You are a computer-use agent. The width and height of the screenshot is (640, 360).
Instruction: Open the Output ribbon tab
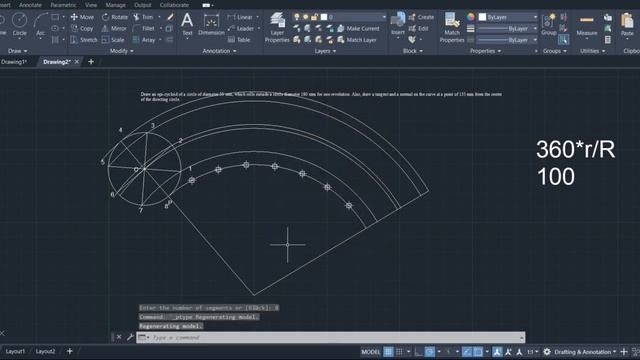[142, 5]
